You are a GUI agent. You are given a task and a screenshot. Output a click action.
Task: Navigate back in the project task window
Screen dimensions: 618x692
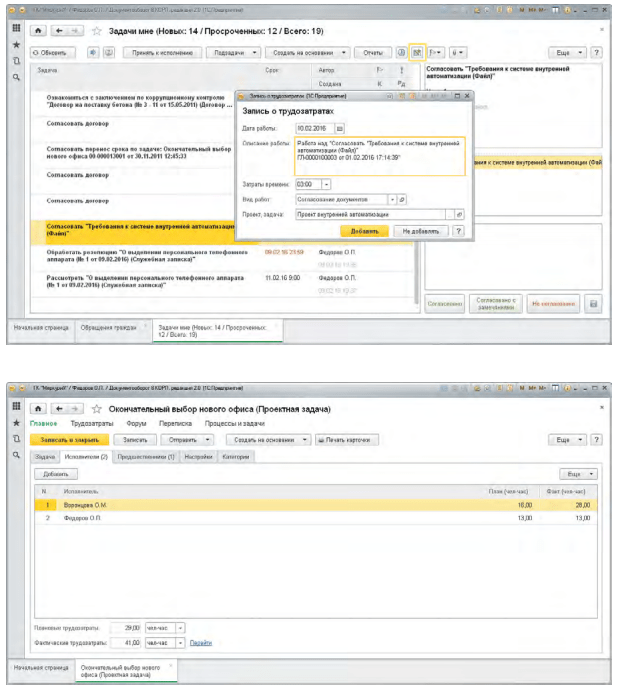59,409
